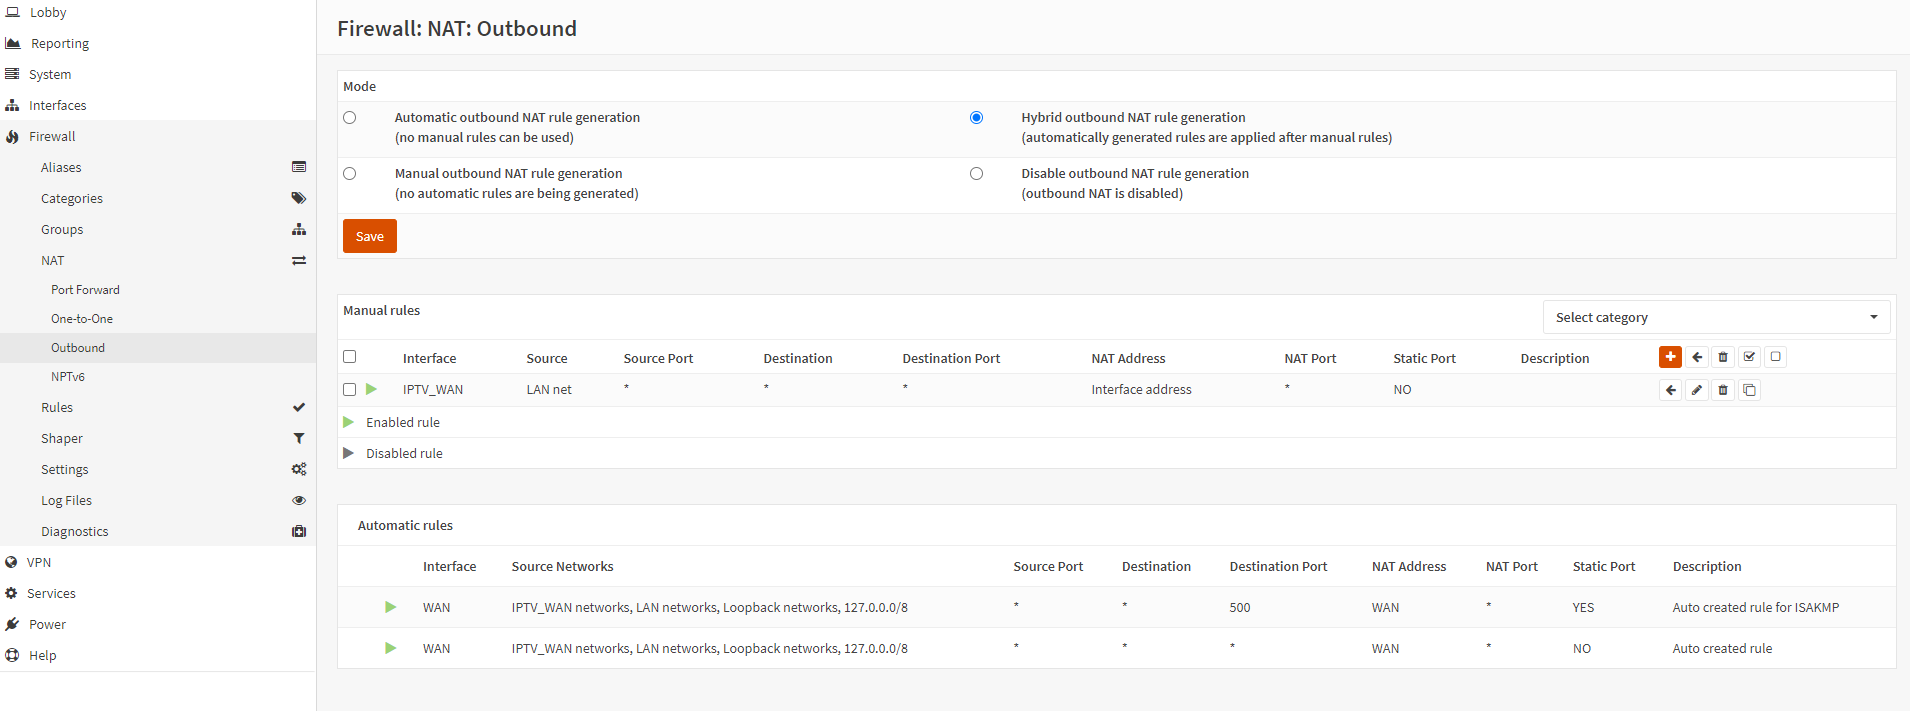The image size is (1910, 711).
Task: Open Port Forward page
Action: pyautogui.click(x=158, y=290)
